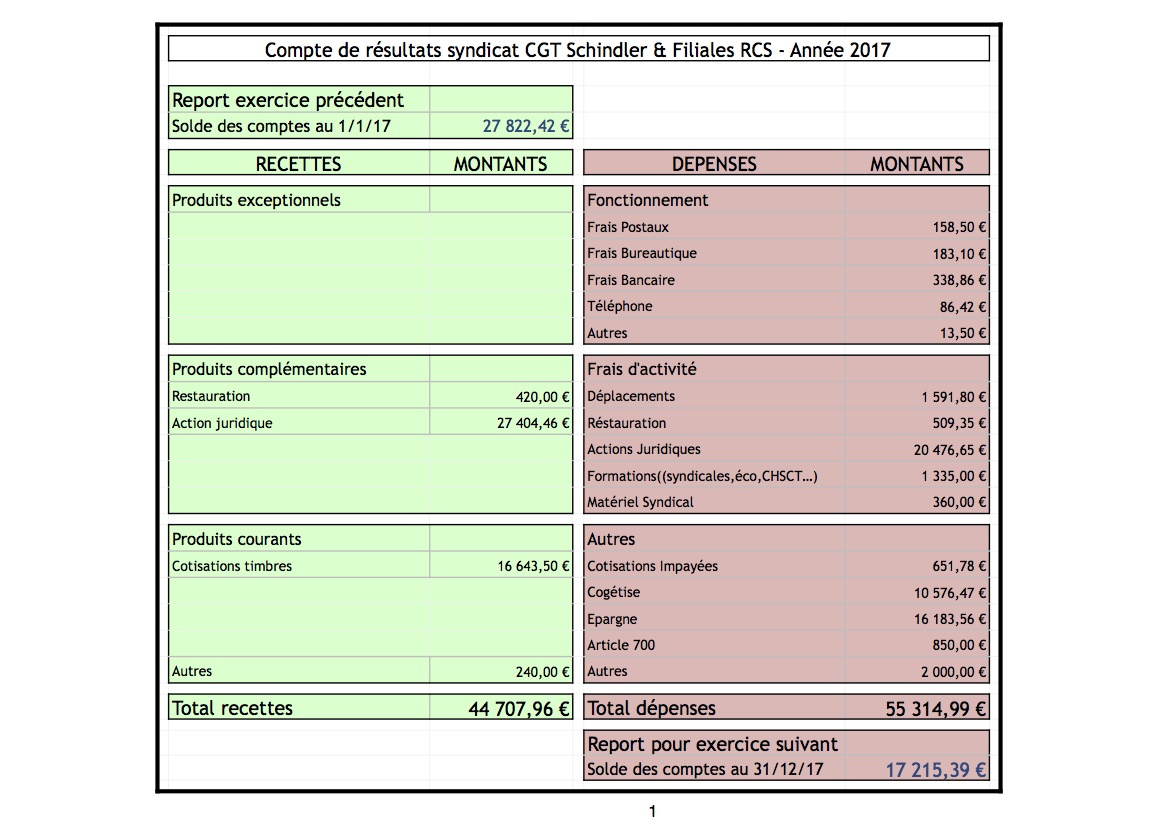Click the 'Restauration' label under recettes
Viewport: 1169px width, 826px height.
point(211,397)
